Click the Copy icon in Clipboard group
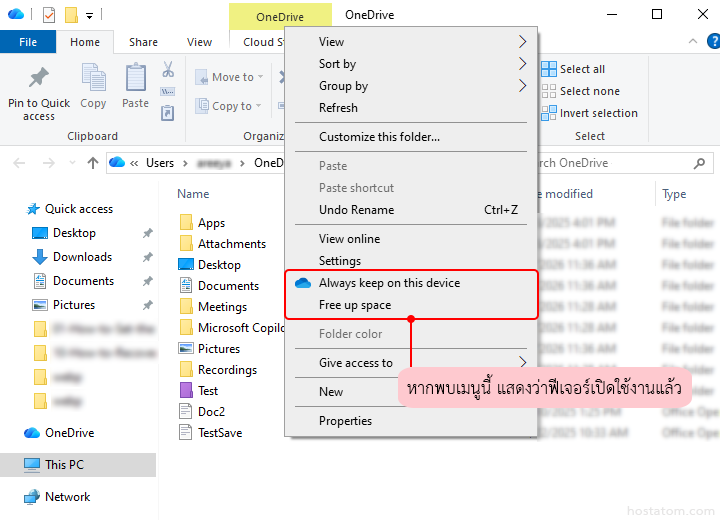 coord(93,77)
